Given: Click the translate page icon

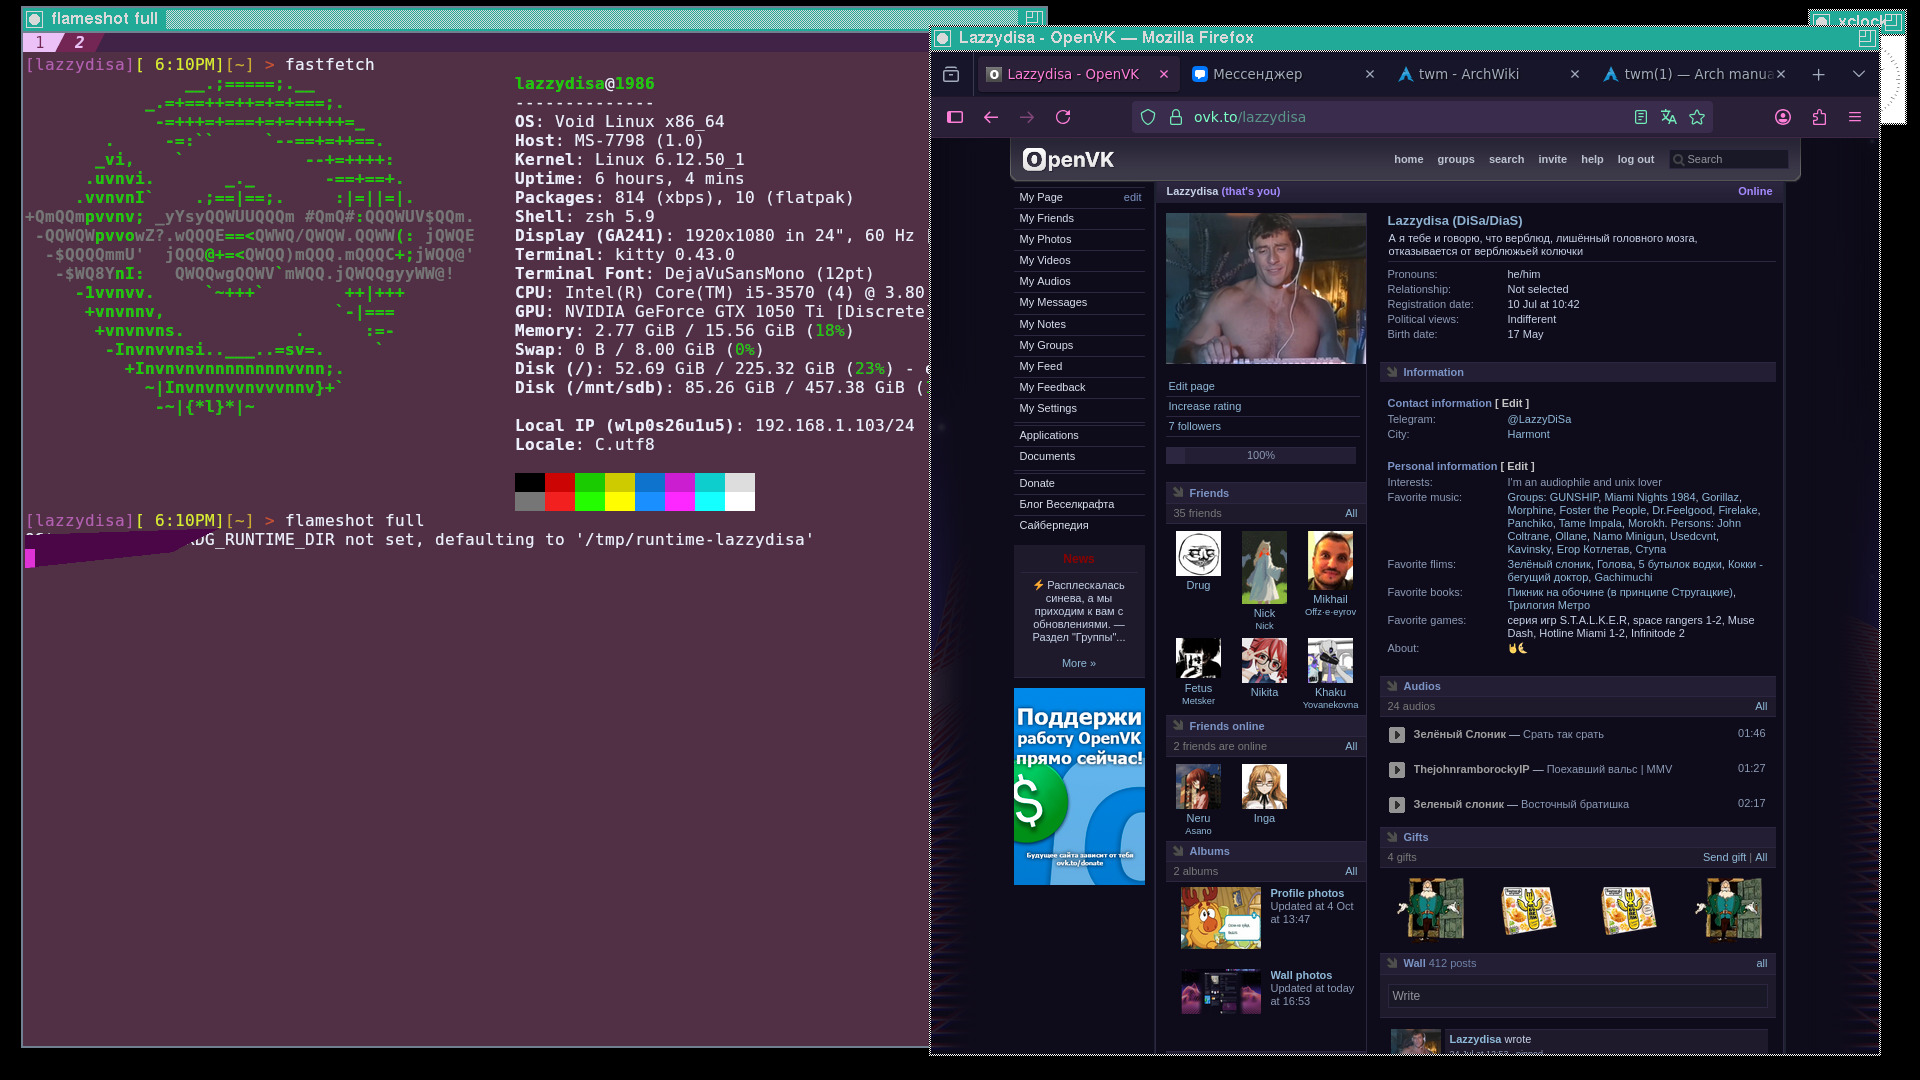Looking at the screenshot, I should click(x=1669, y=117).
